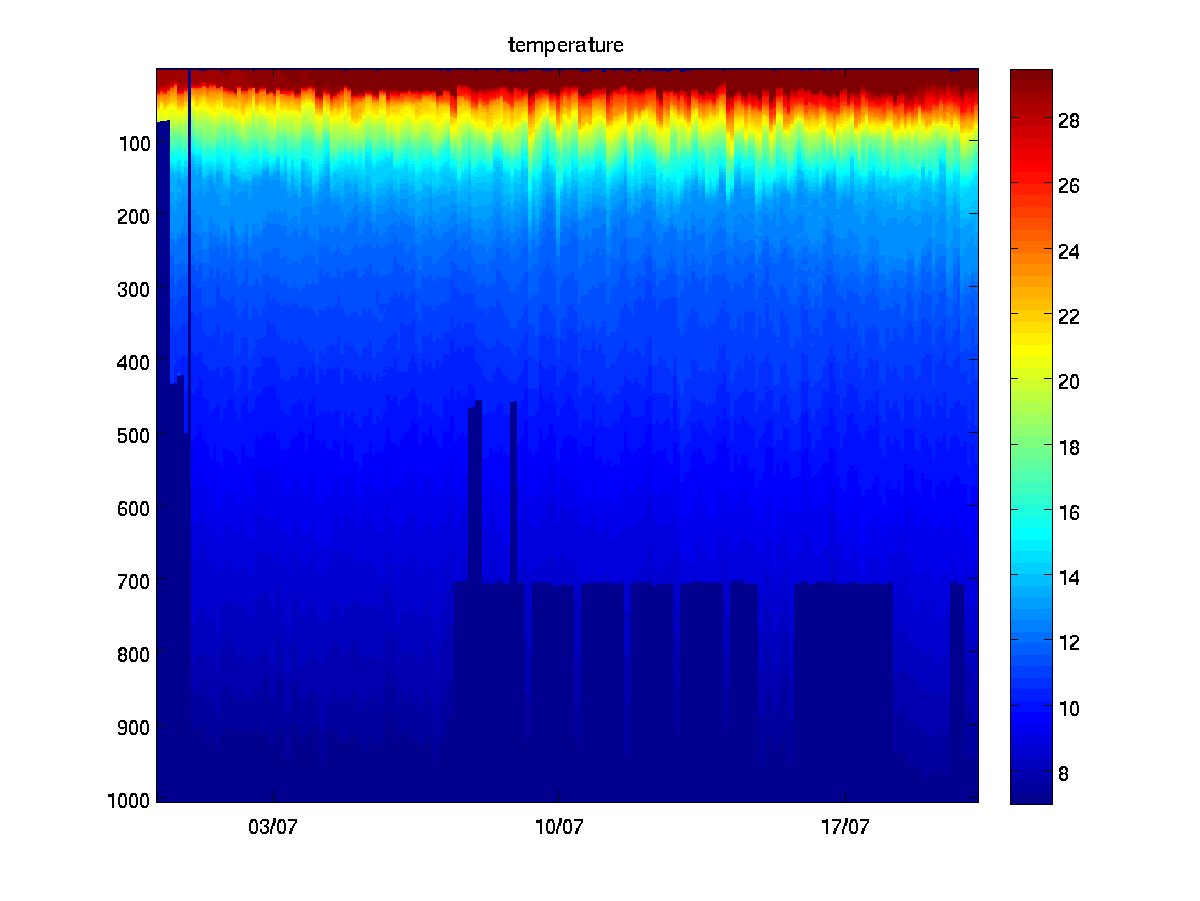This screenshot has height=901, width=1200.
Task: Click the colorbar label 22
Action: coord(1068,316)
